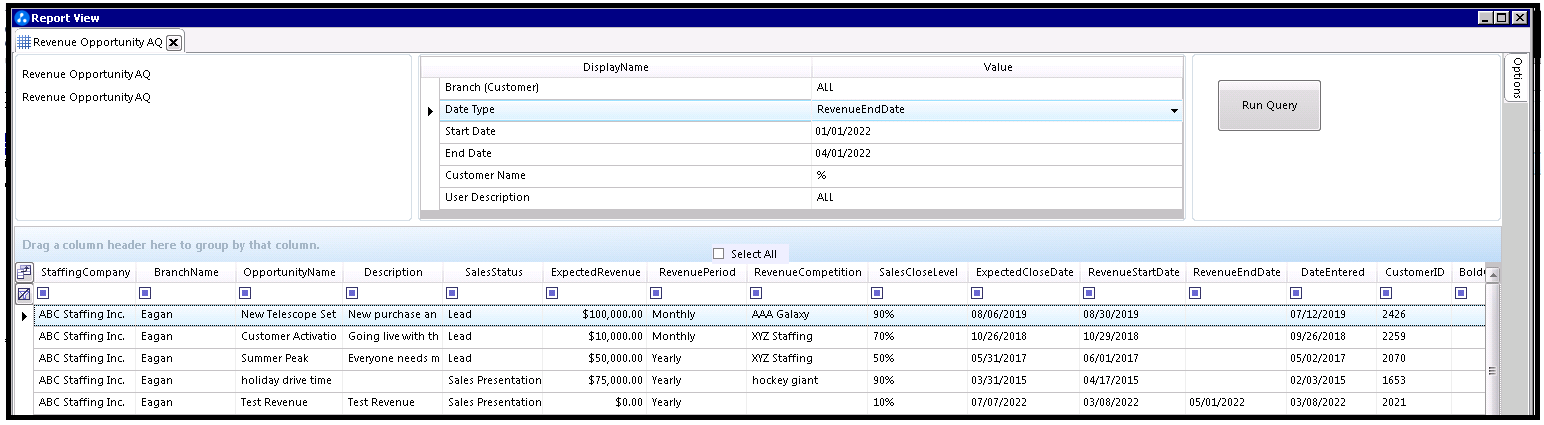Image resolution: width=1544 pixels, height=425 pixels.
Task: Click the Customer Name value % field
Action: [x=996, y=176]
